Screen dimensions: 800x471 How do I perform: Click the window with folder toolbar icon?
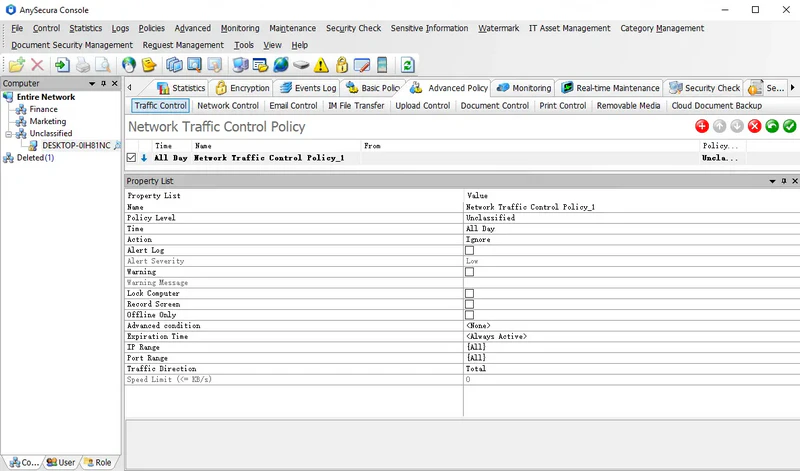pyautogui.click(x=260, y=65)
